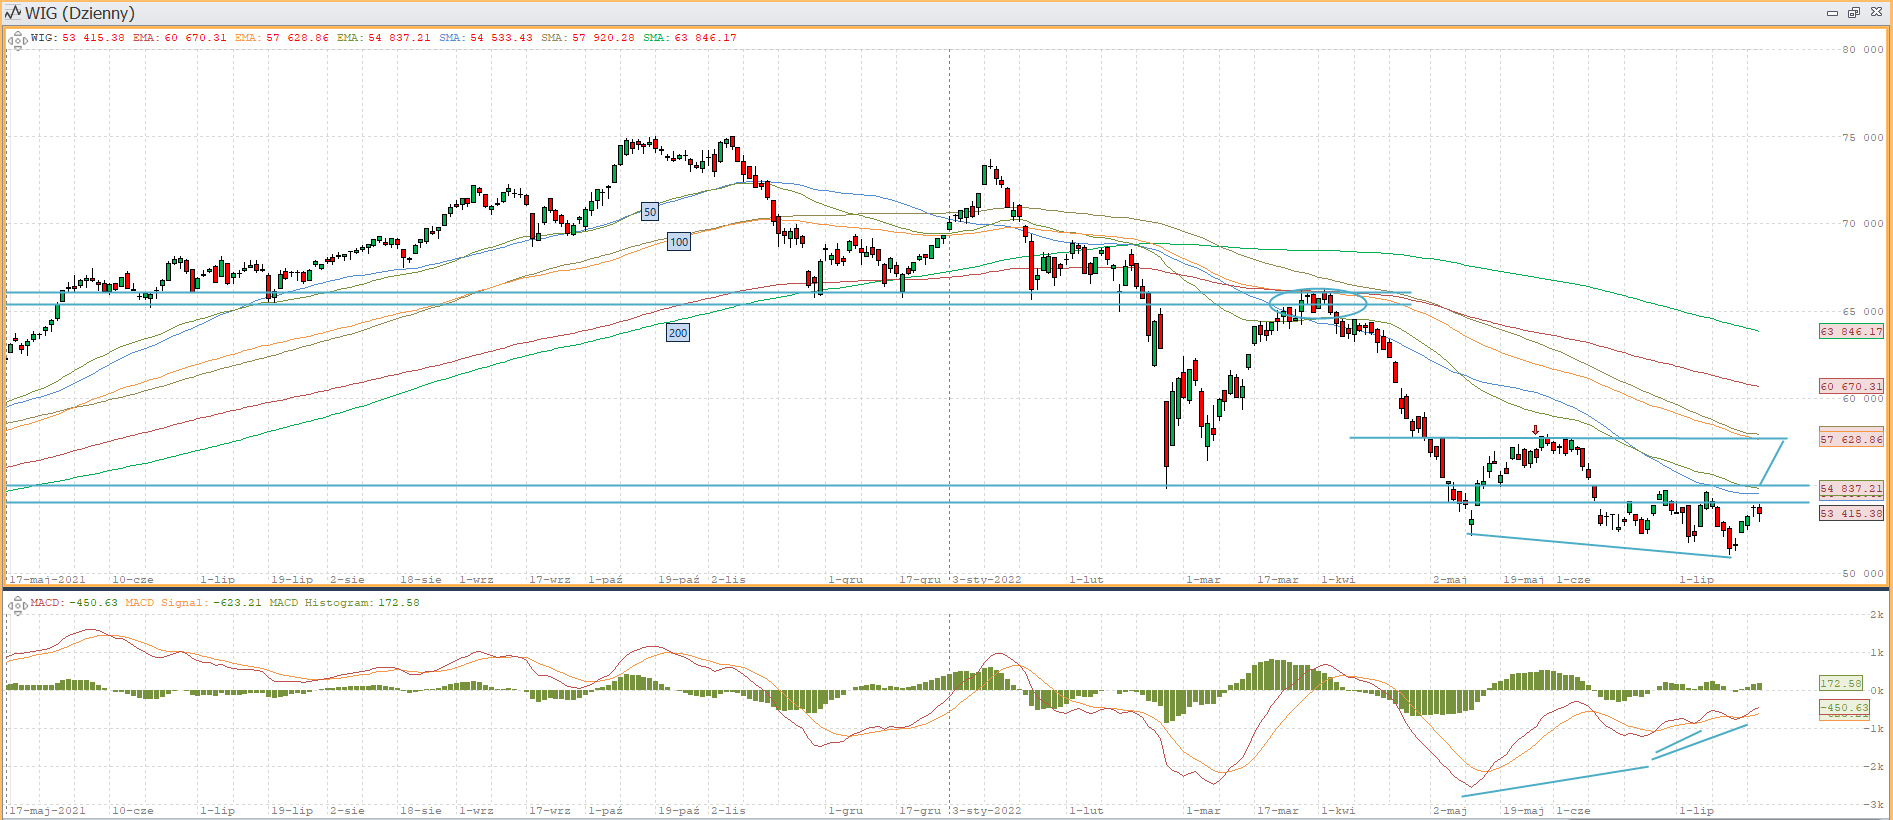Select the red EMA 60 670.31 legend entry

(x=180, y=38)
